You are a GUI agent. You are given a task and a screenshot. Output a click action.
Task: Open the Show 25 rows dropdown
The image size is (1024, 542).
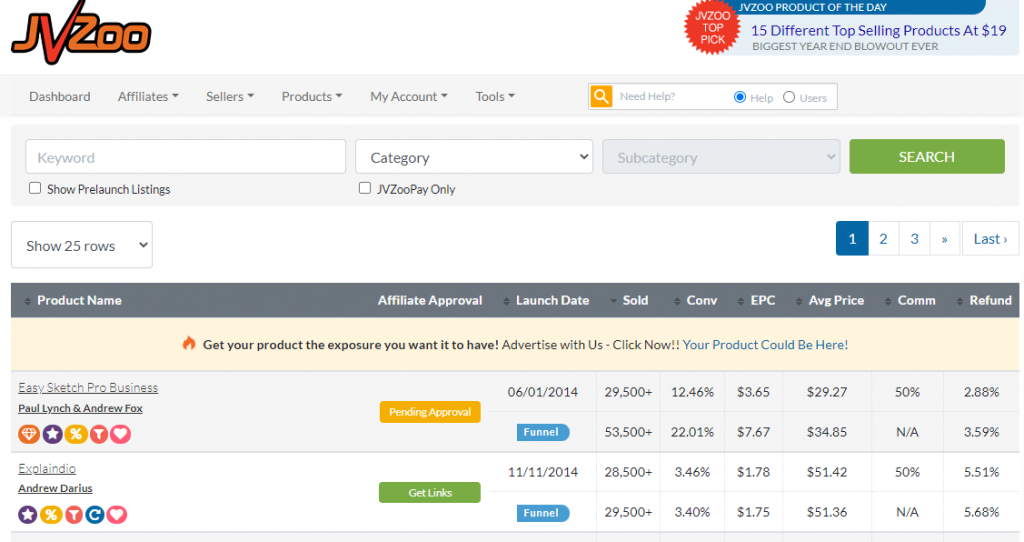(x=82, y=245)
